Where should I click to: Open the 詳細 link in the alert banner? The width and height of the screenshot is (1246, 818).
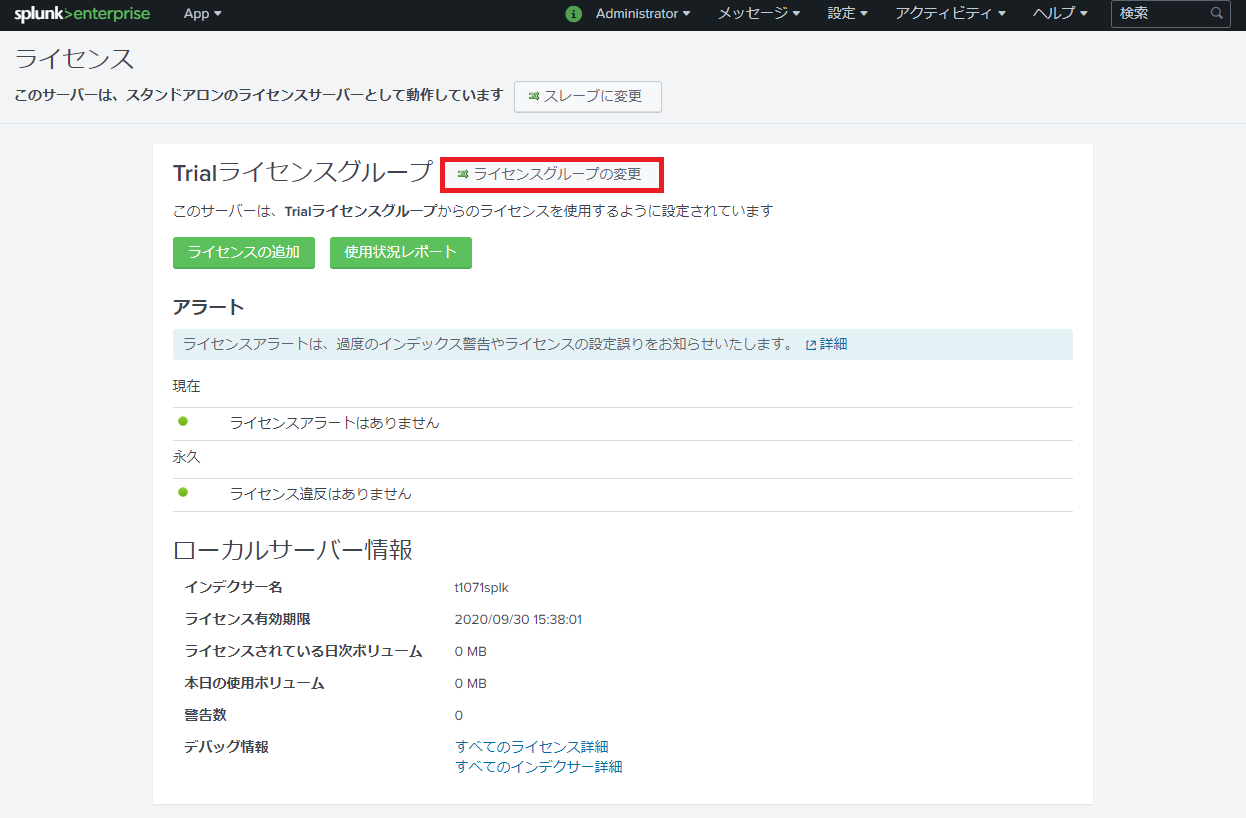pyautogui.click(x=834, y=343)
